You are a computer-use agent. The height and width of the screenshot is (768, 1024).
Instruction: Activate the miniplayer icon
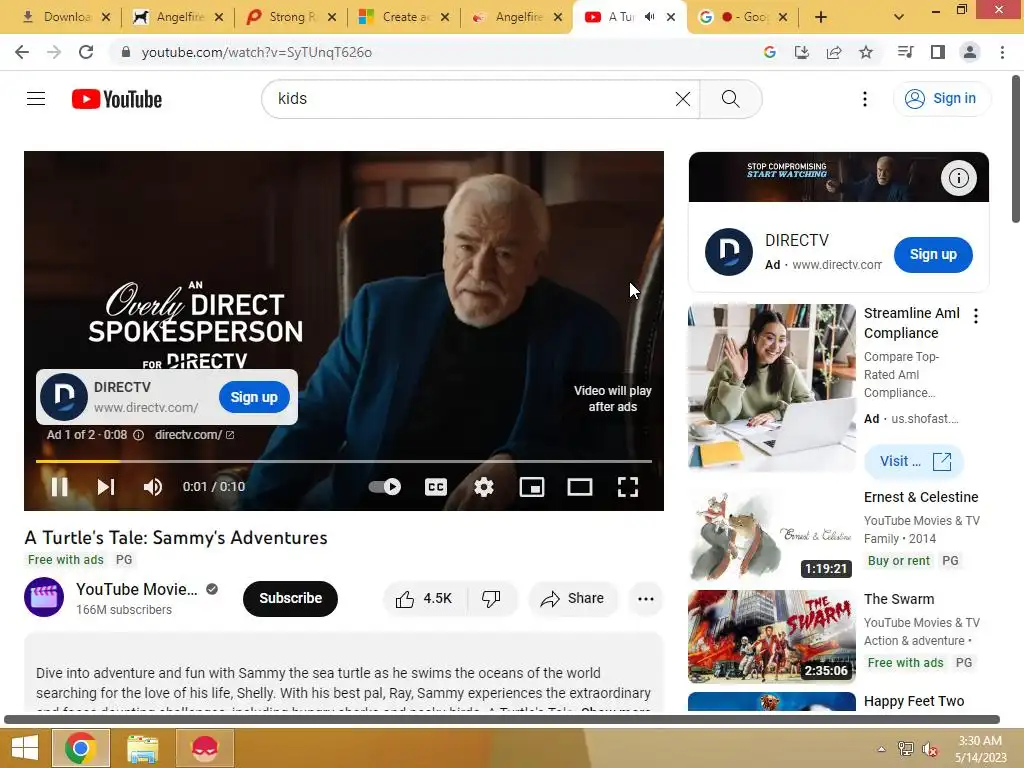532,487
